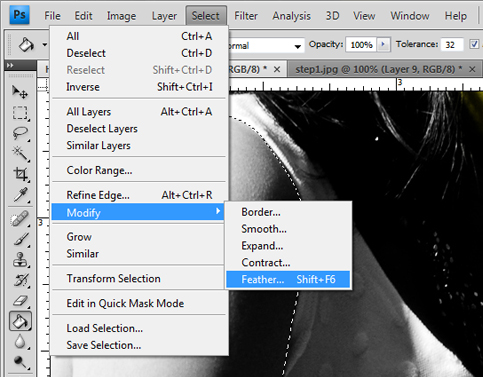Open the Analysis menu
The width and height of the screenshot is (483, 377).
click(x=291, y=16)
